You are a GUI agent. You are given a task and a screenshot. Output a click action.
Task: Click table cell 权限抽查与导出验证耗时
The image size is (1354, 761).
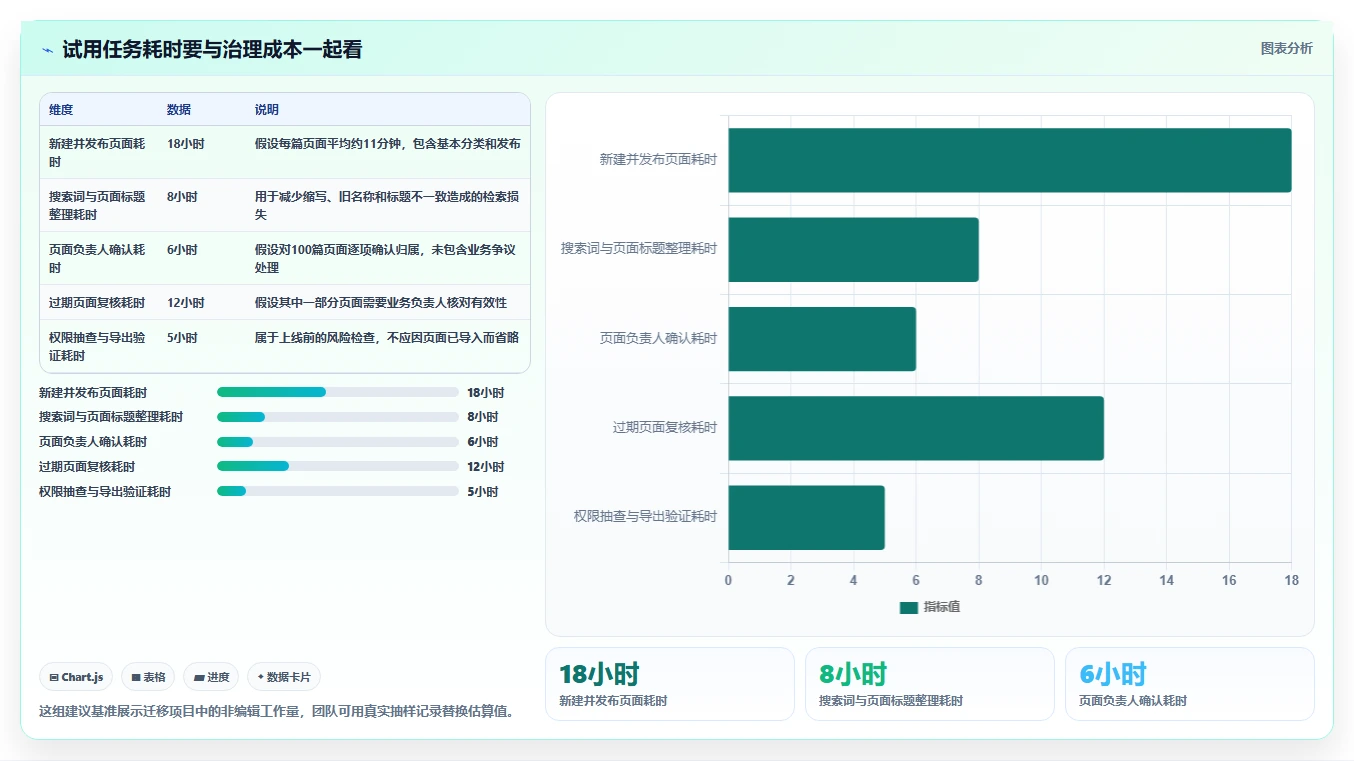click(x=97, y=347)
